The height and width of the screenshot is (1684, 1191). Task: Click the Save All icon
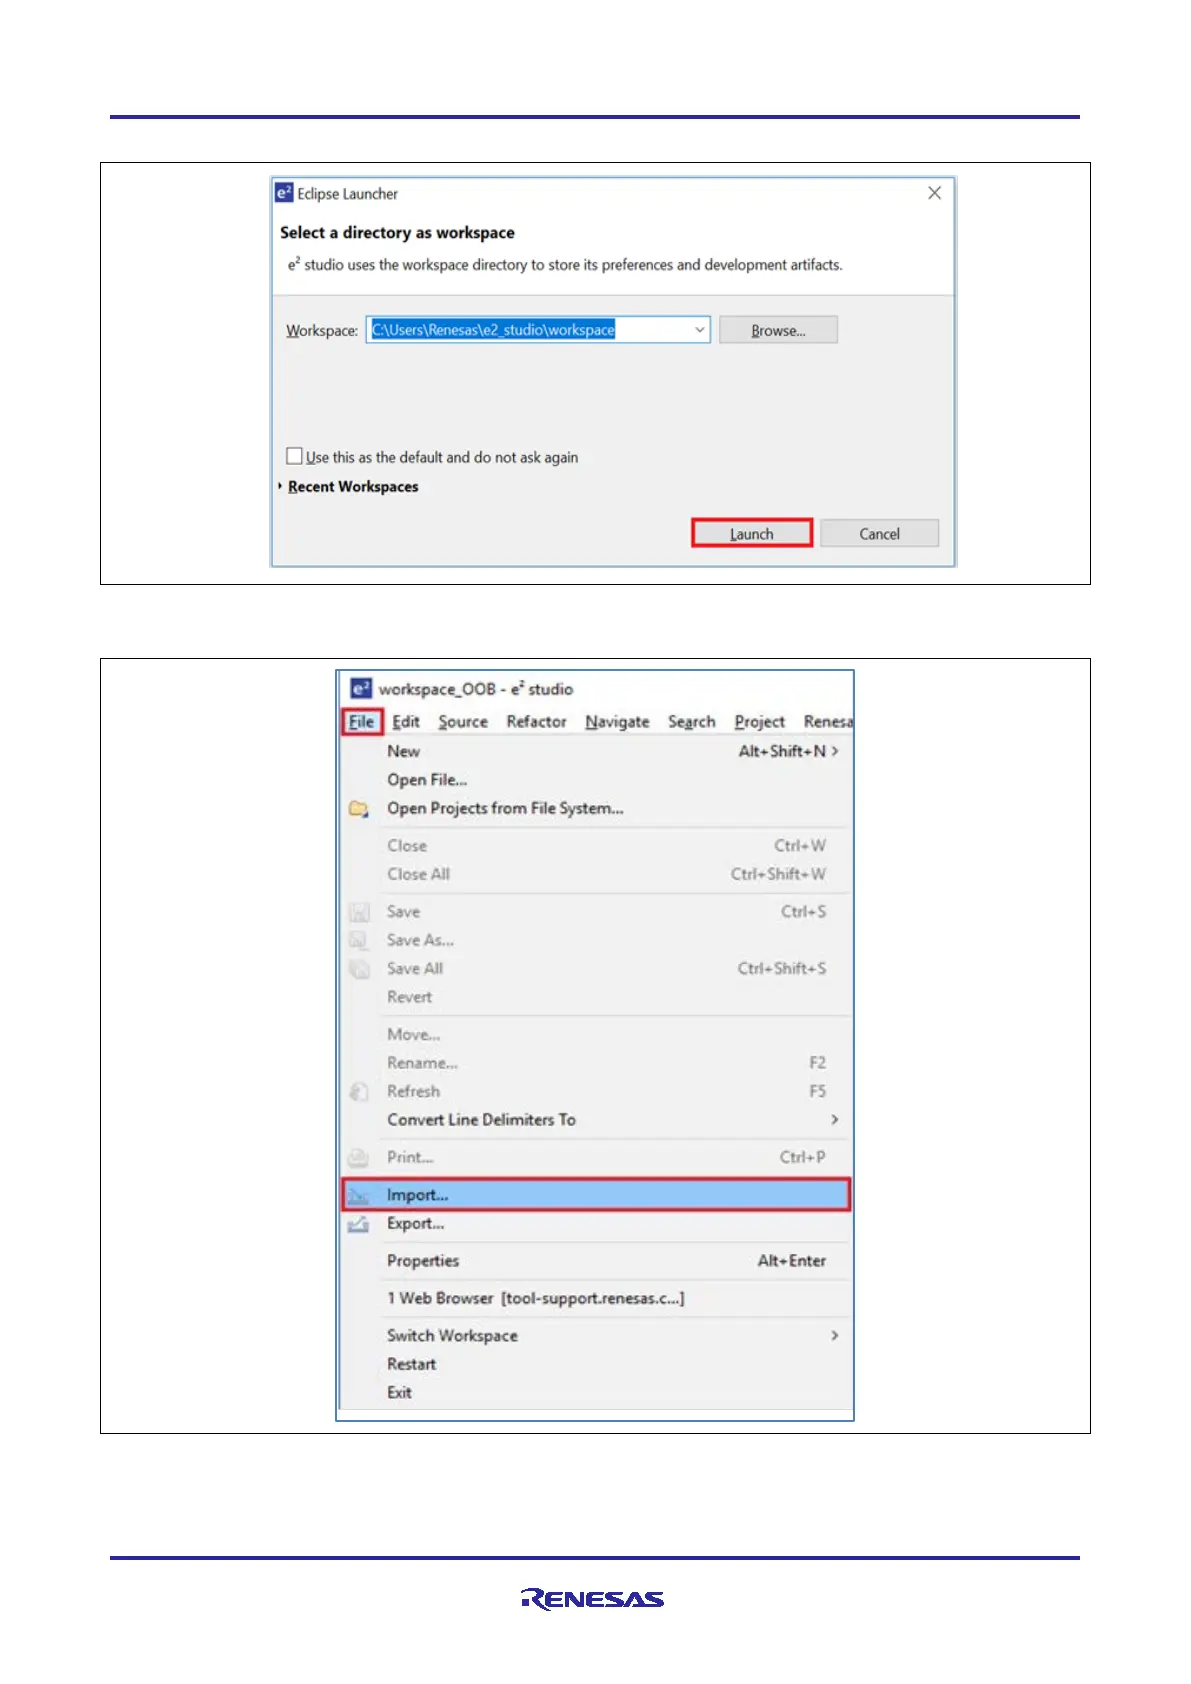coord(358,968)
